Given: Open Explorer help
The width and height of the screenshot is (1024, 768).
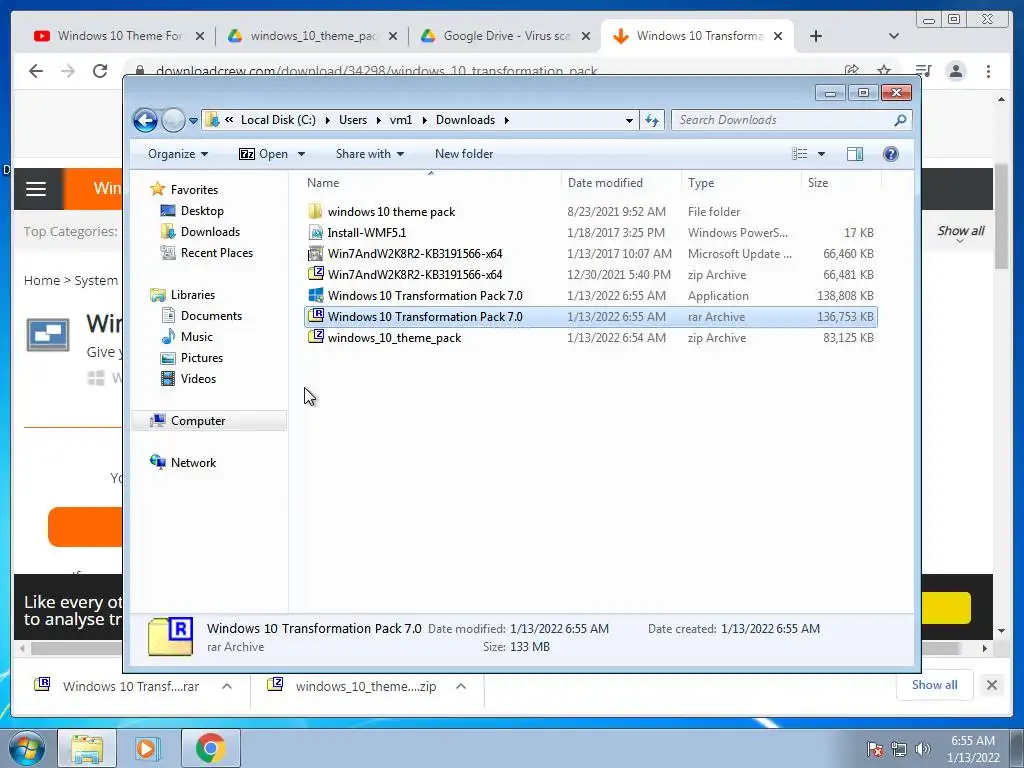Looking at the screenshot, I should [891, 154].
